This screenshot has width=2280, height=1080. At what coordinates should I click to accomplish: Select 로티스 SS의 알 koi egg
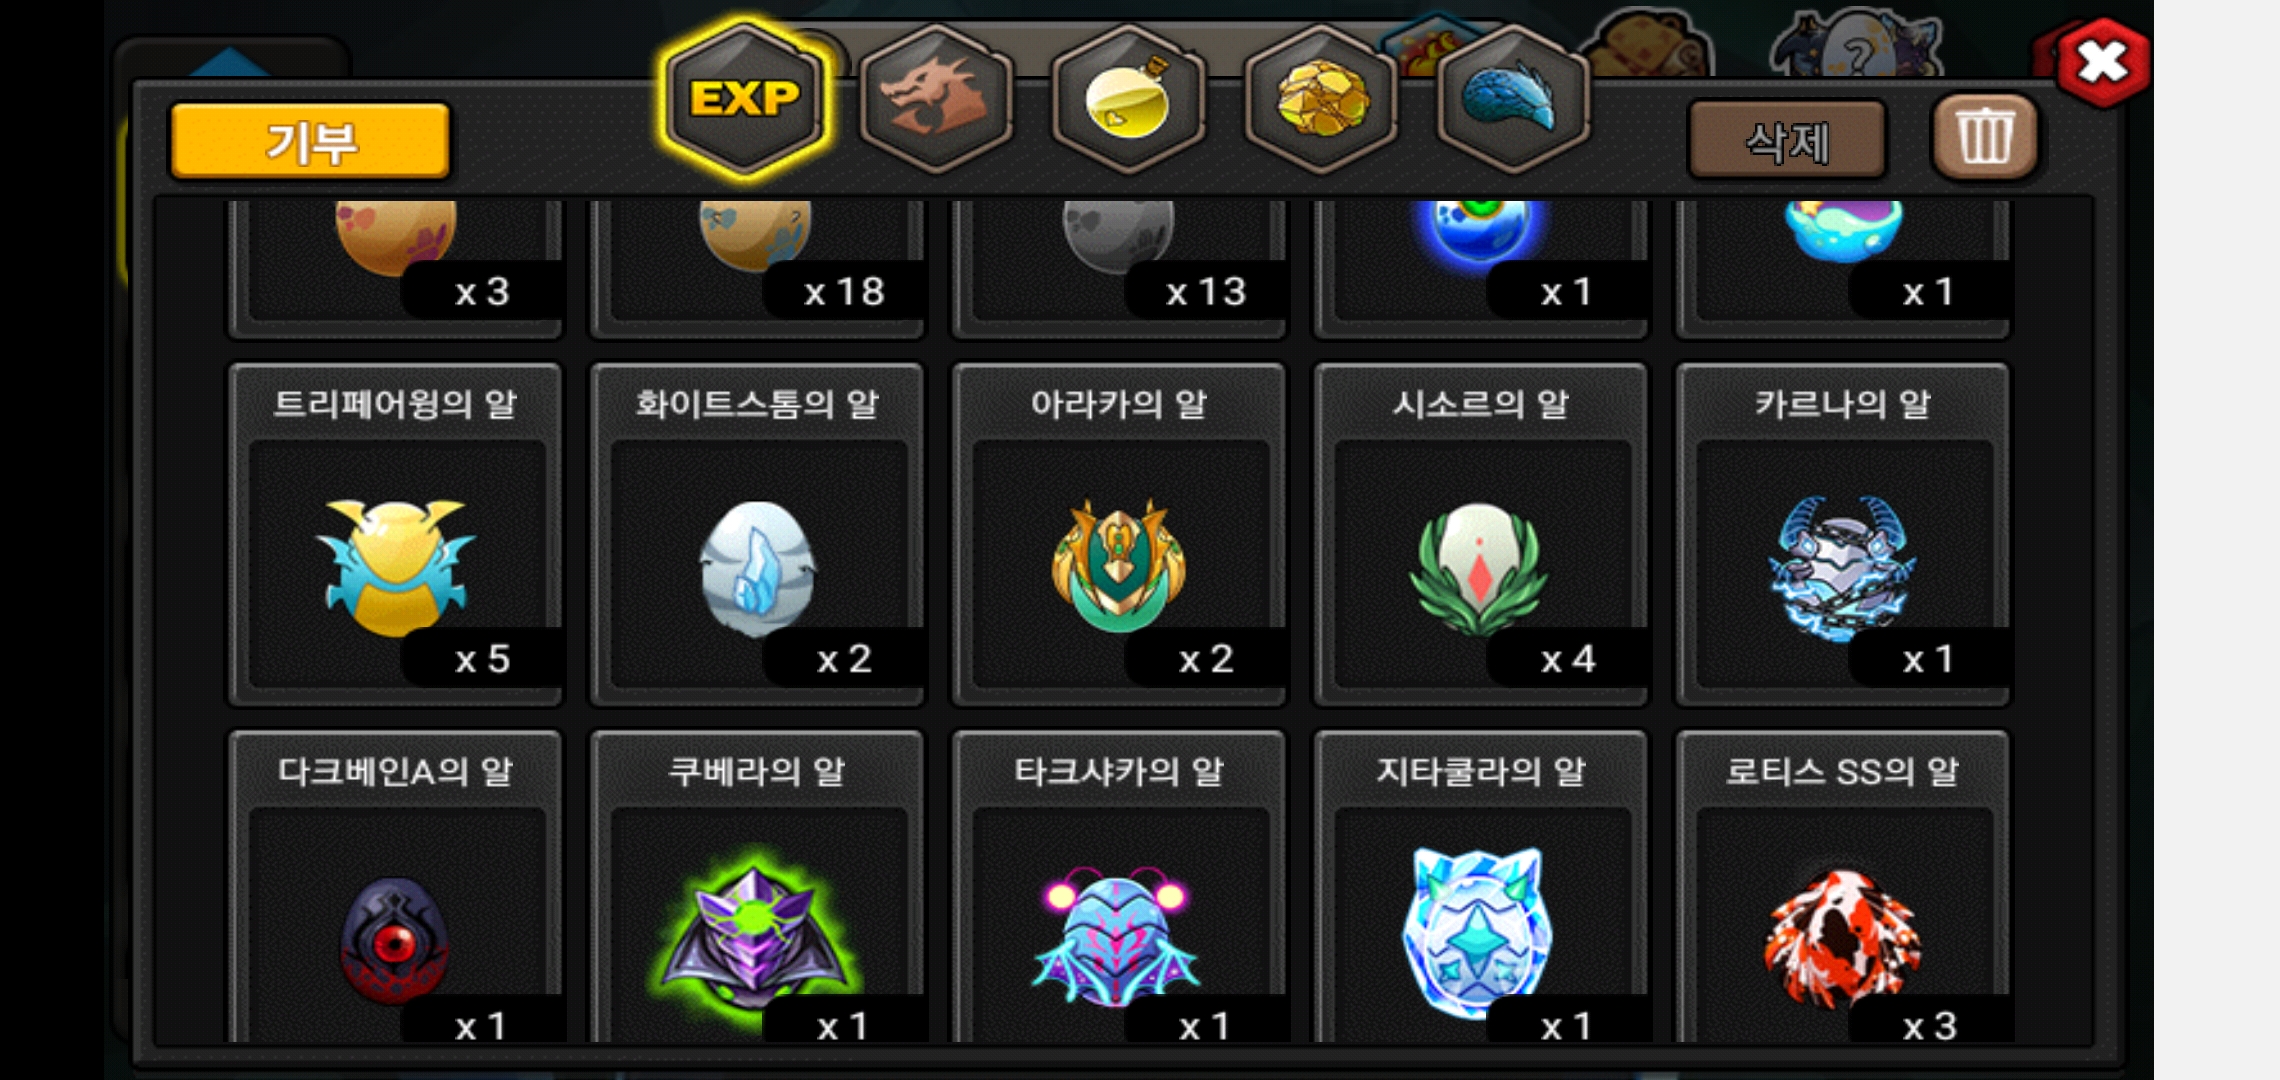1844,887
